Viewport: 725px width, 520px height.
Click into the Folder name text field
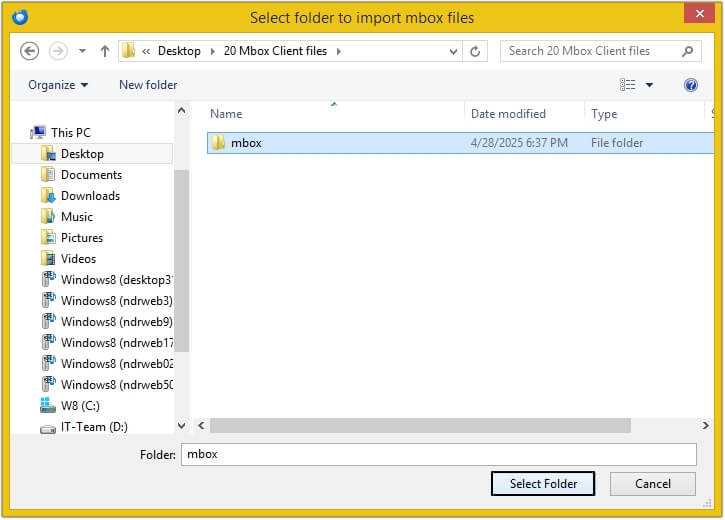tap(438, 454)
